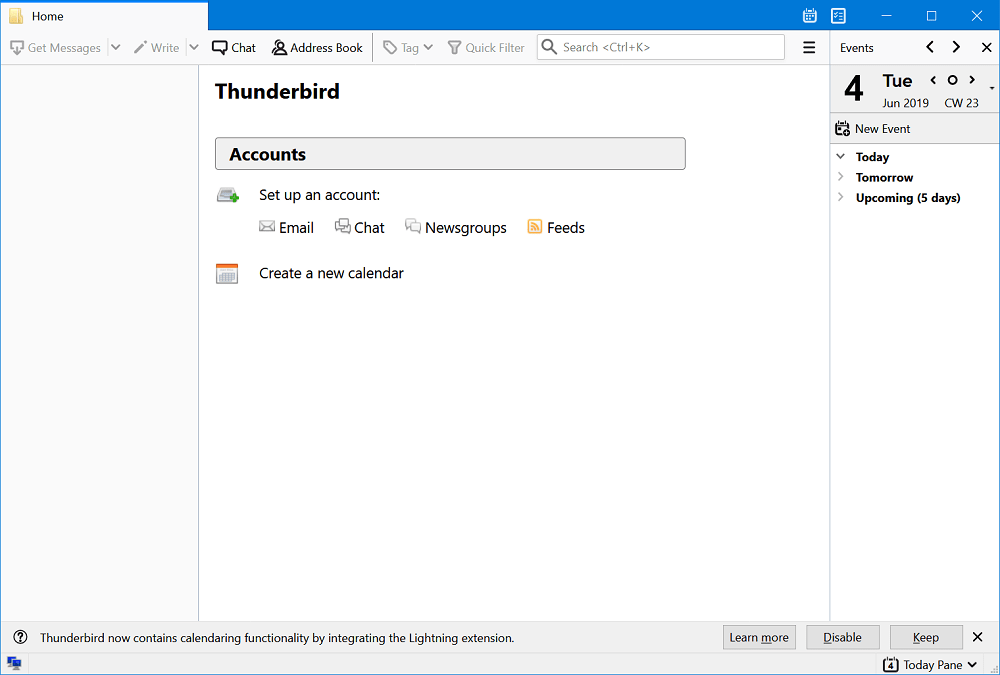Click Create a new calendar
The height and width of the screenshot is (675, 1000).
(331, 273)
